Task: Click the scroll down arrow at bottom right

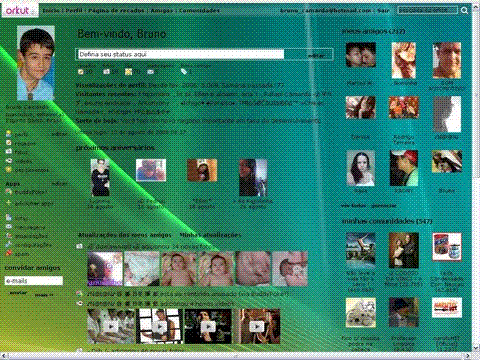Action: [476, 348]
